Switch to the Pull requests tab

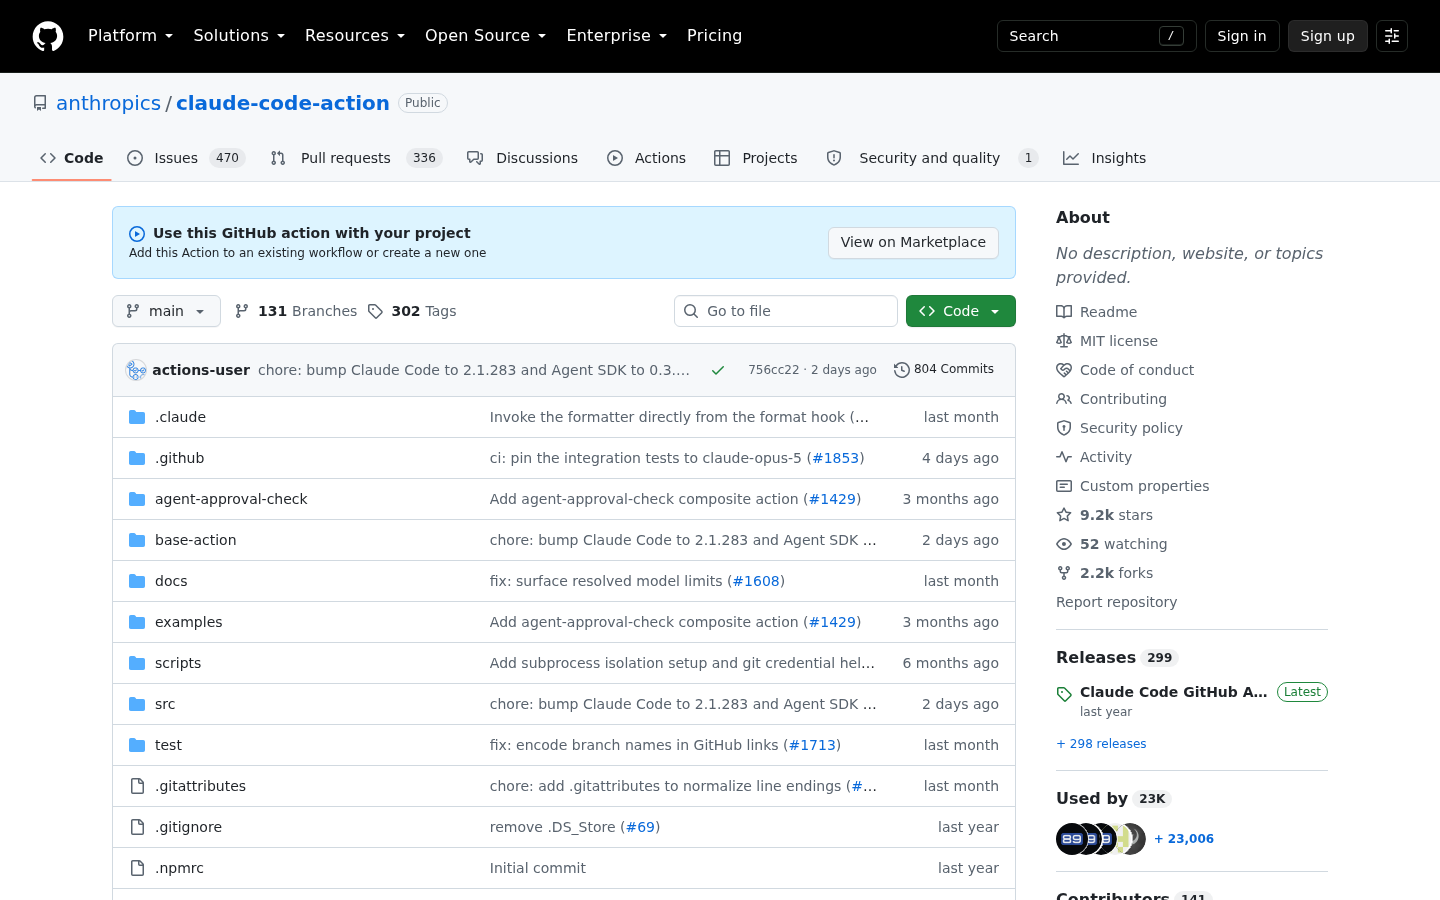(x=356, y=158)
